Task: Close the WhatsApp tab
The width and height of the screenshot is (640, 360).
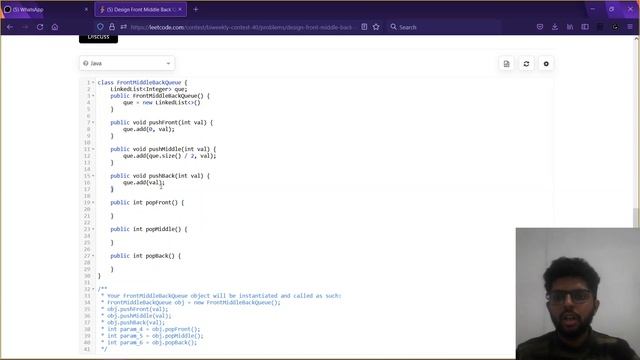Action: [86, 9]
